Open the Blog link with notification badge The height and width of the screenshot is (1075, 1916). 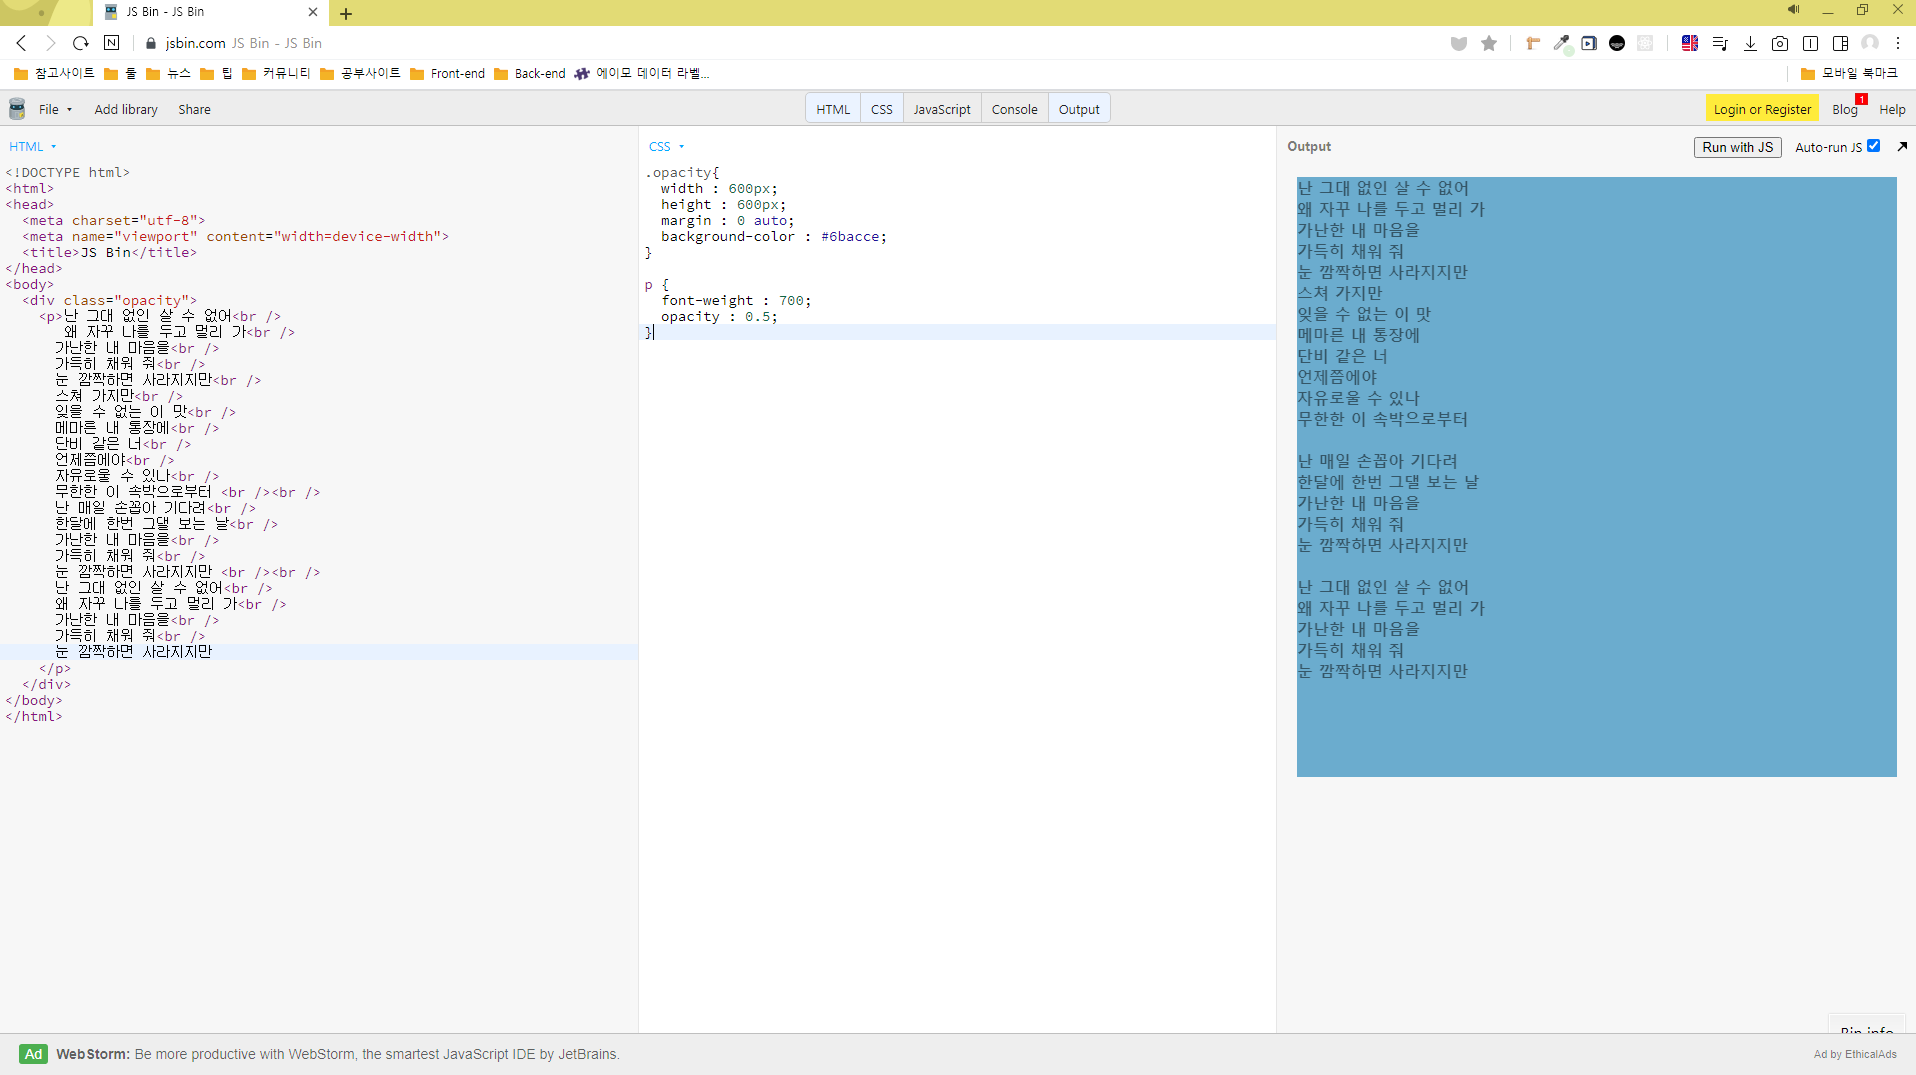tap(1845, 109)
